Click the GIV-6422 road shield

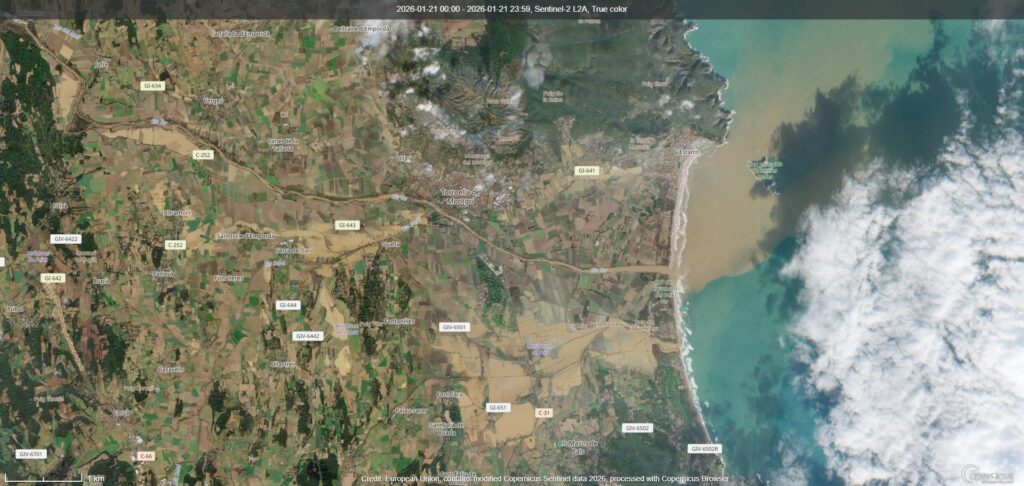pyautogui.click(x=65, y=239)
